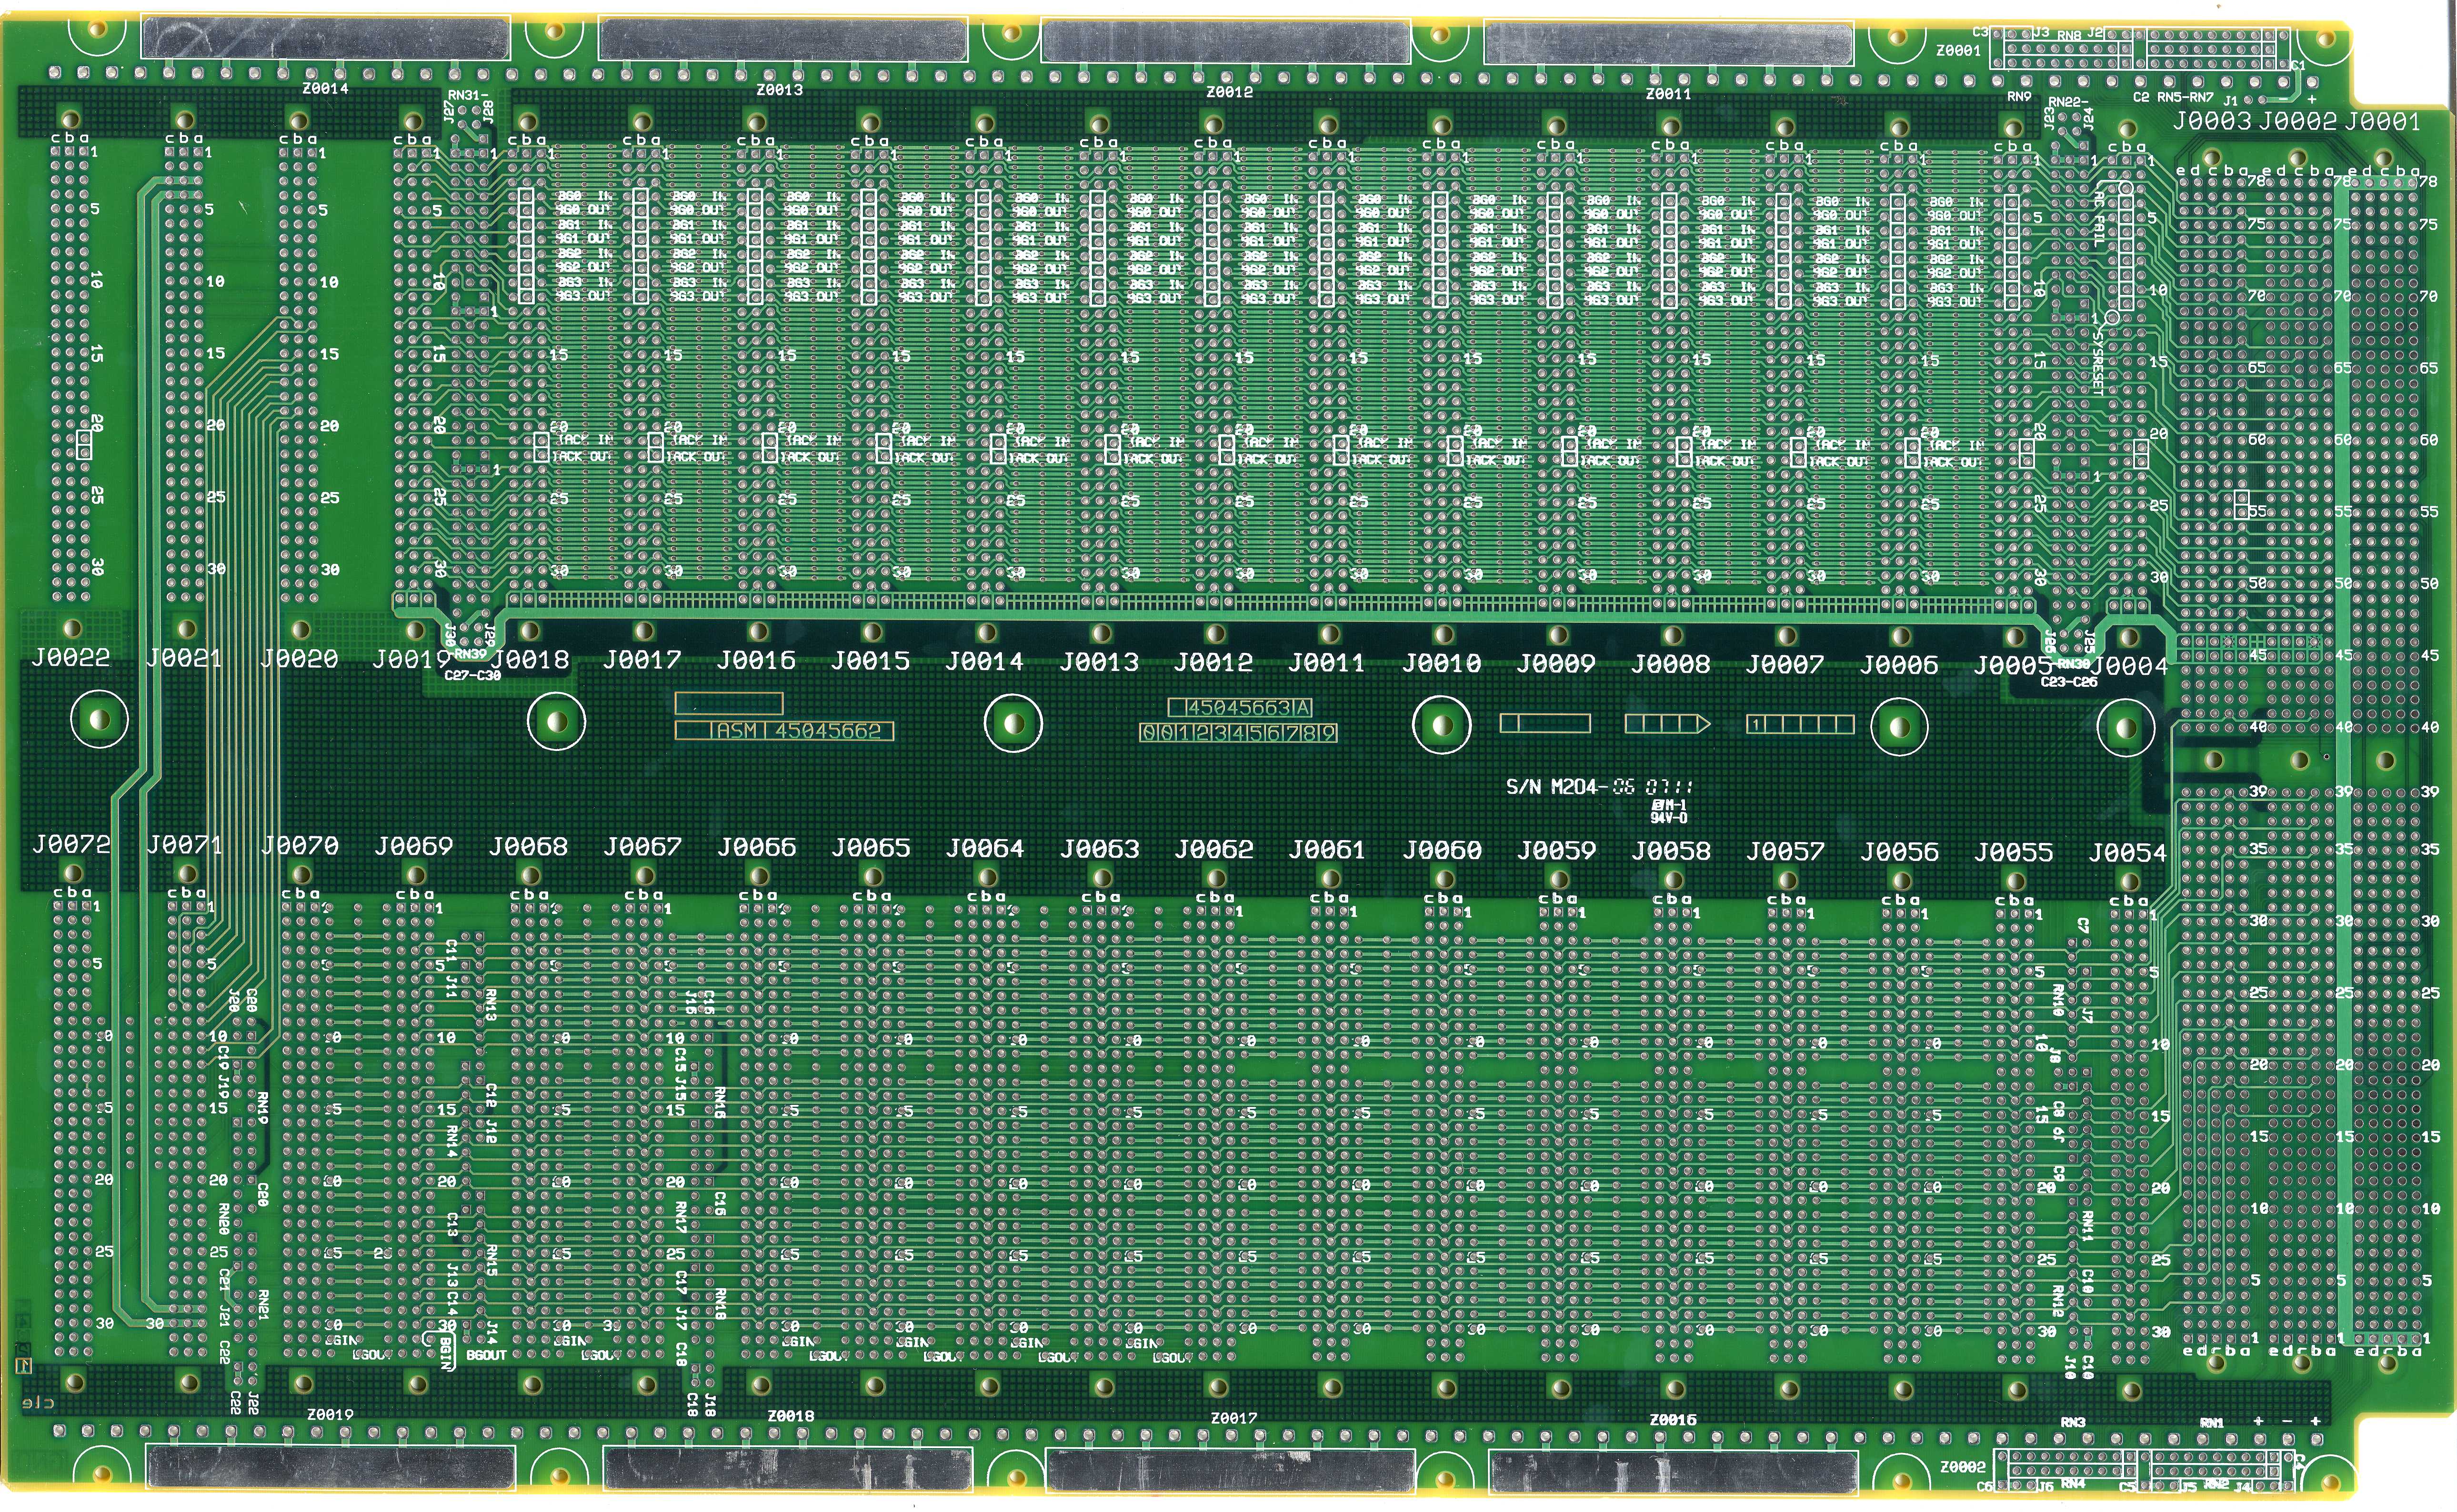2457x1512 pixels.
Task: Click the J0012 connector label
Action: pos(1213,662)
